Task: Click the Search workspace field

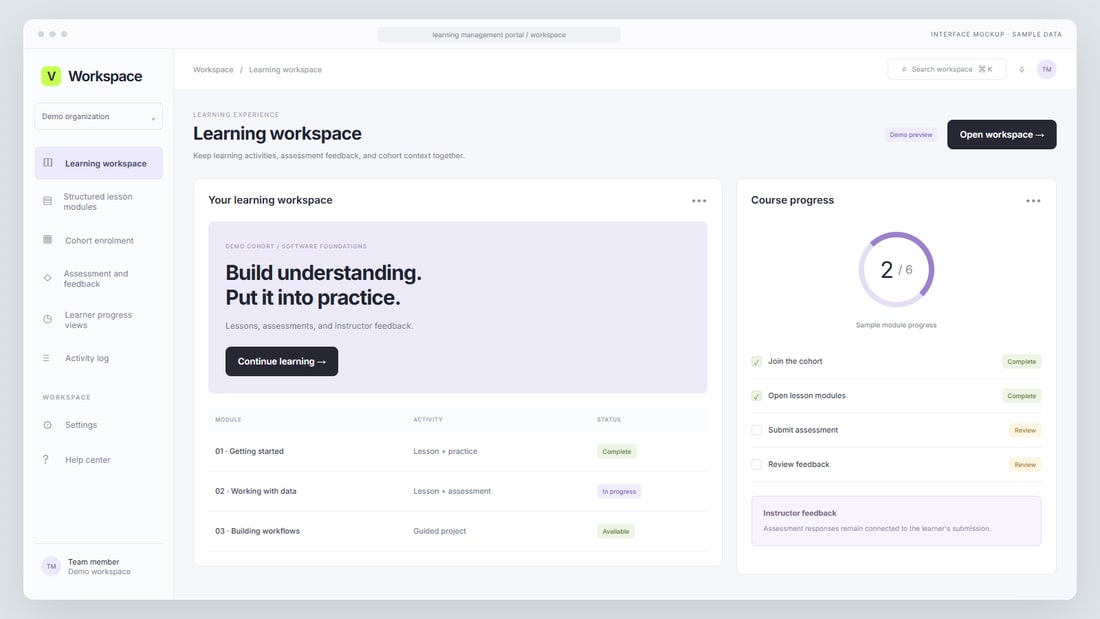Action: click(946, 69)
